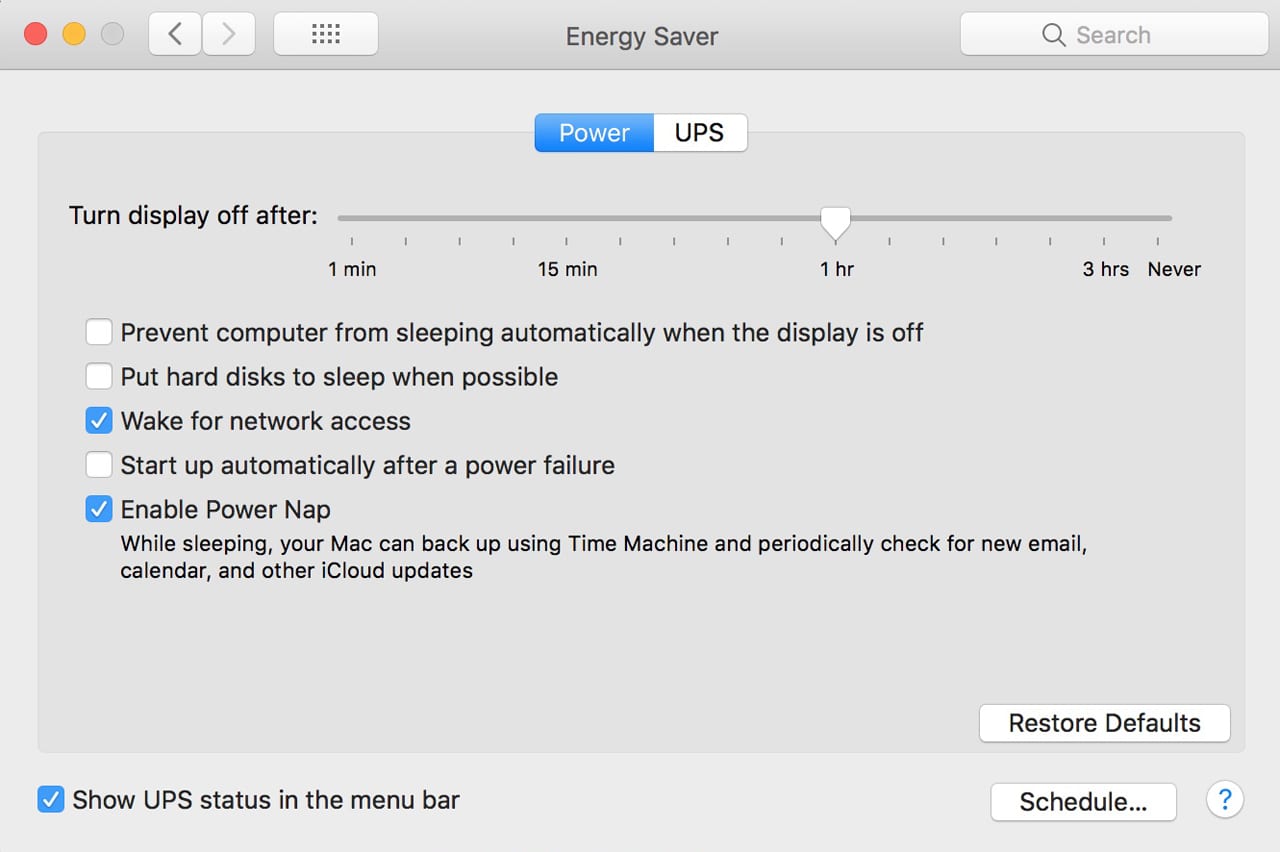
Task: Click the Restore Defaults button
Action: pyautogui.click(x=1104, y=723)
